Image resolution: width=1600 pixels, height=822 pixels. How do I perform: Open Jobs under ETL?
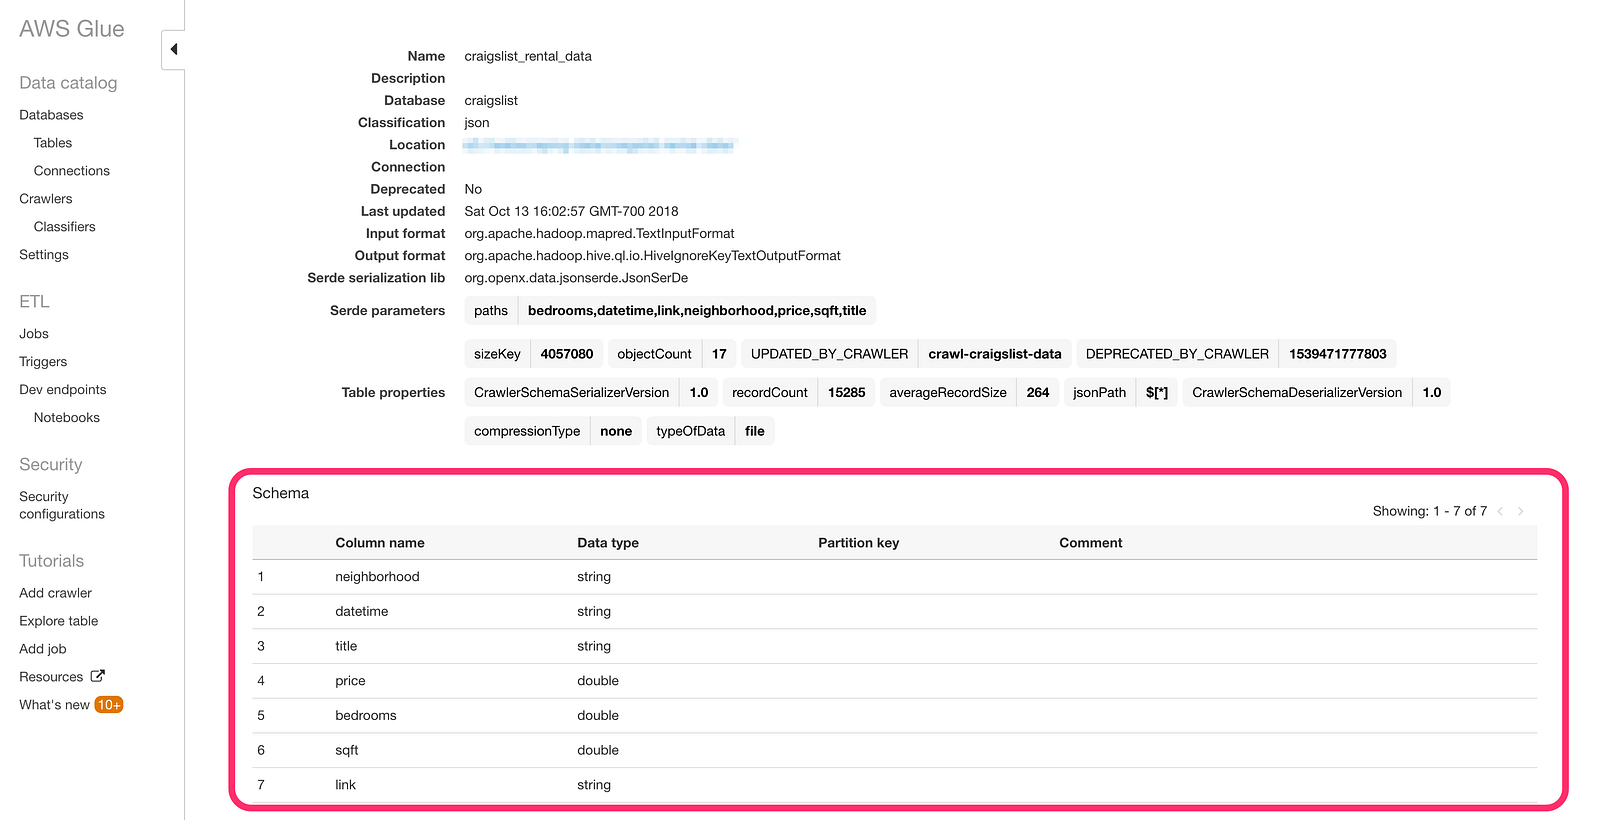34,334
